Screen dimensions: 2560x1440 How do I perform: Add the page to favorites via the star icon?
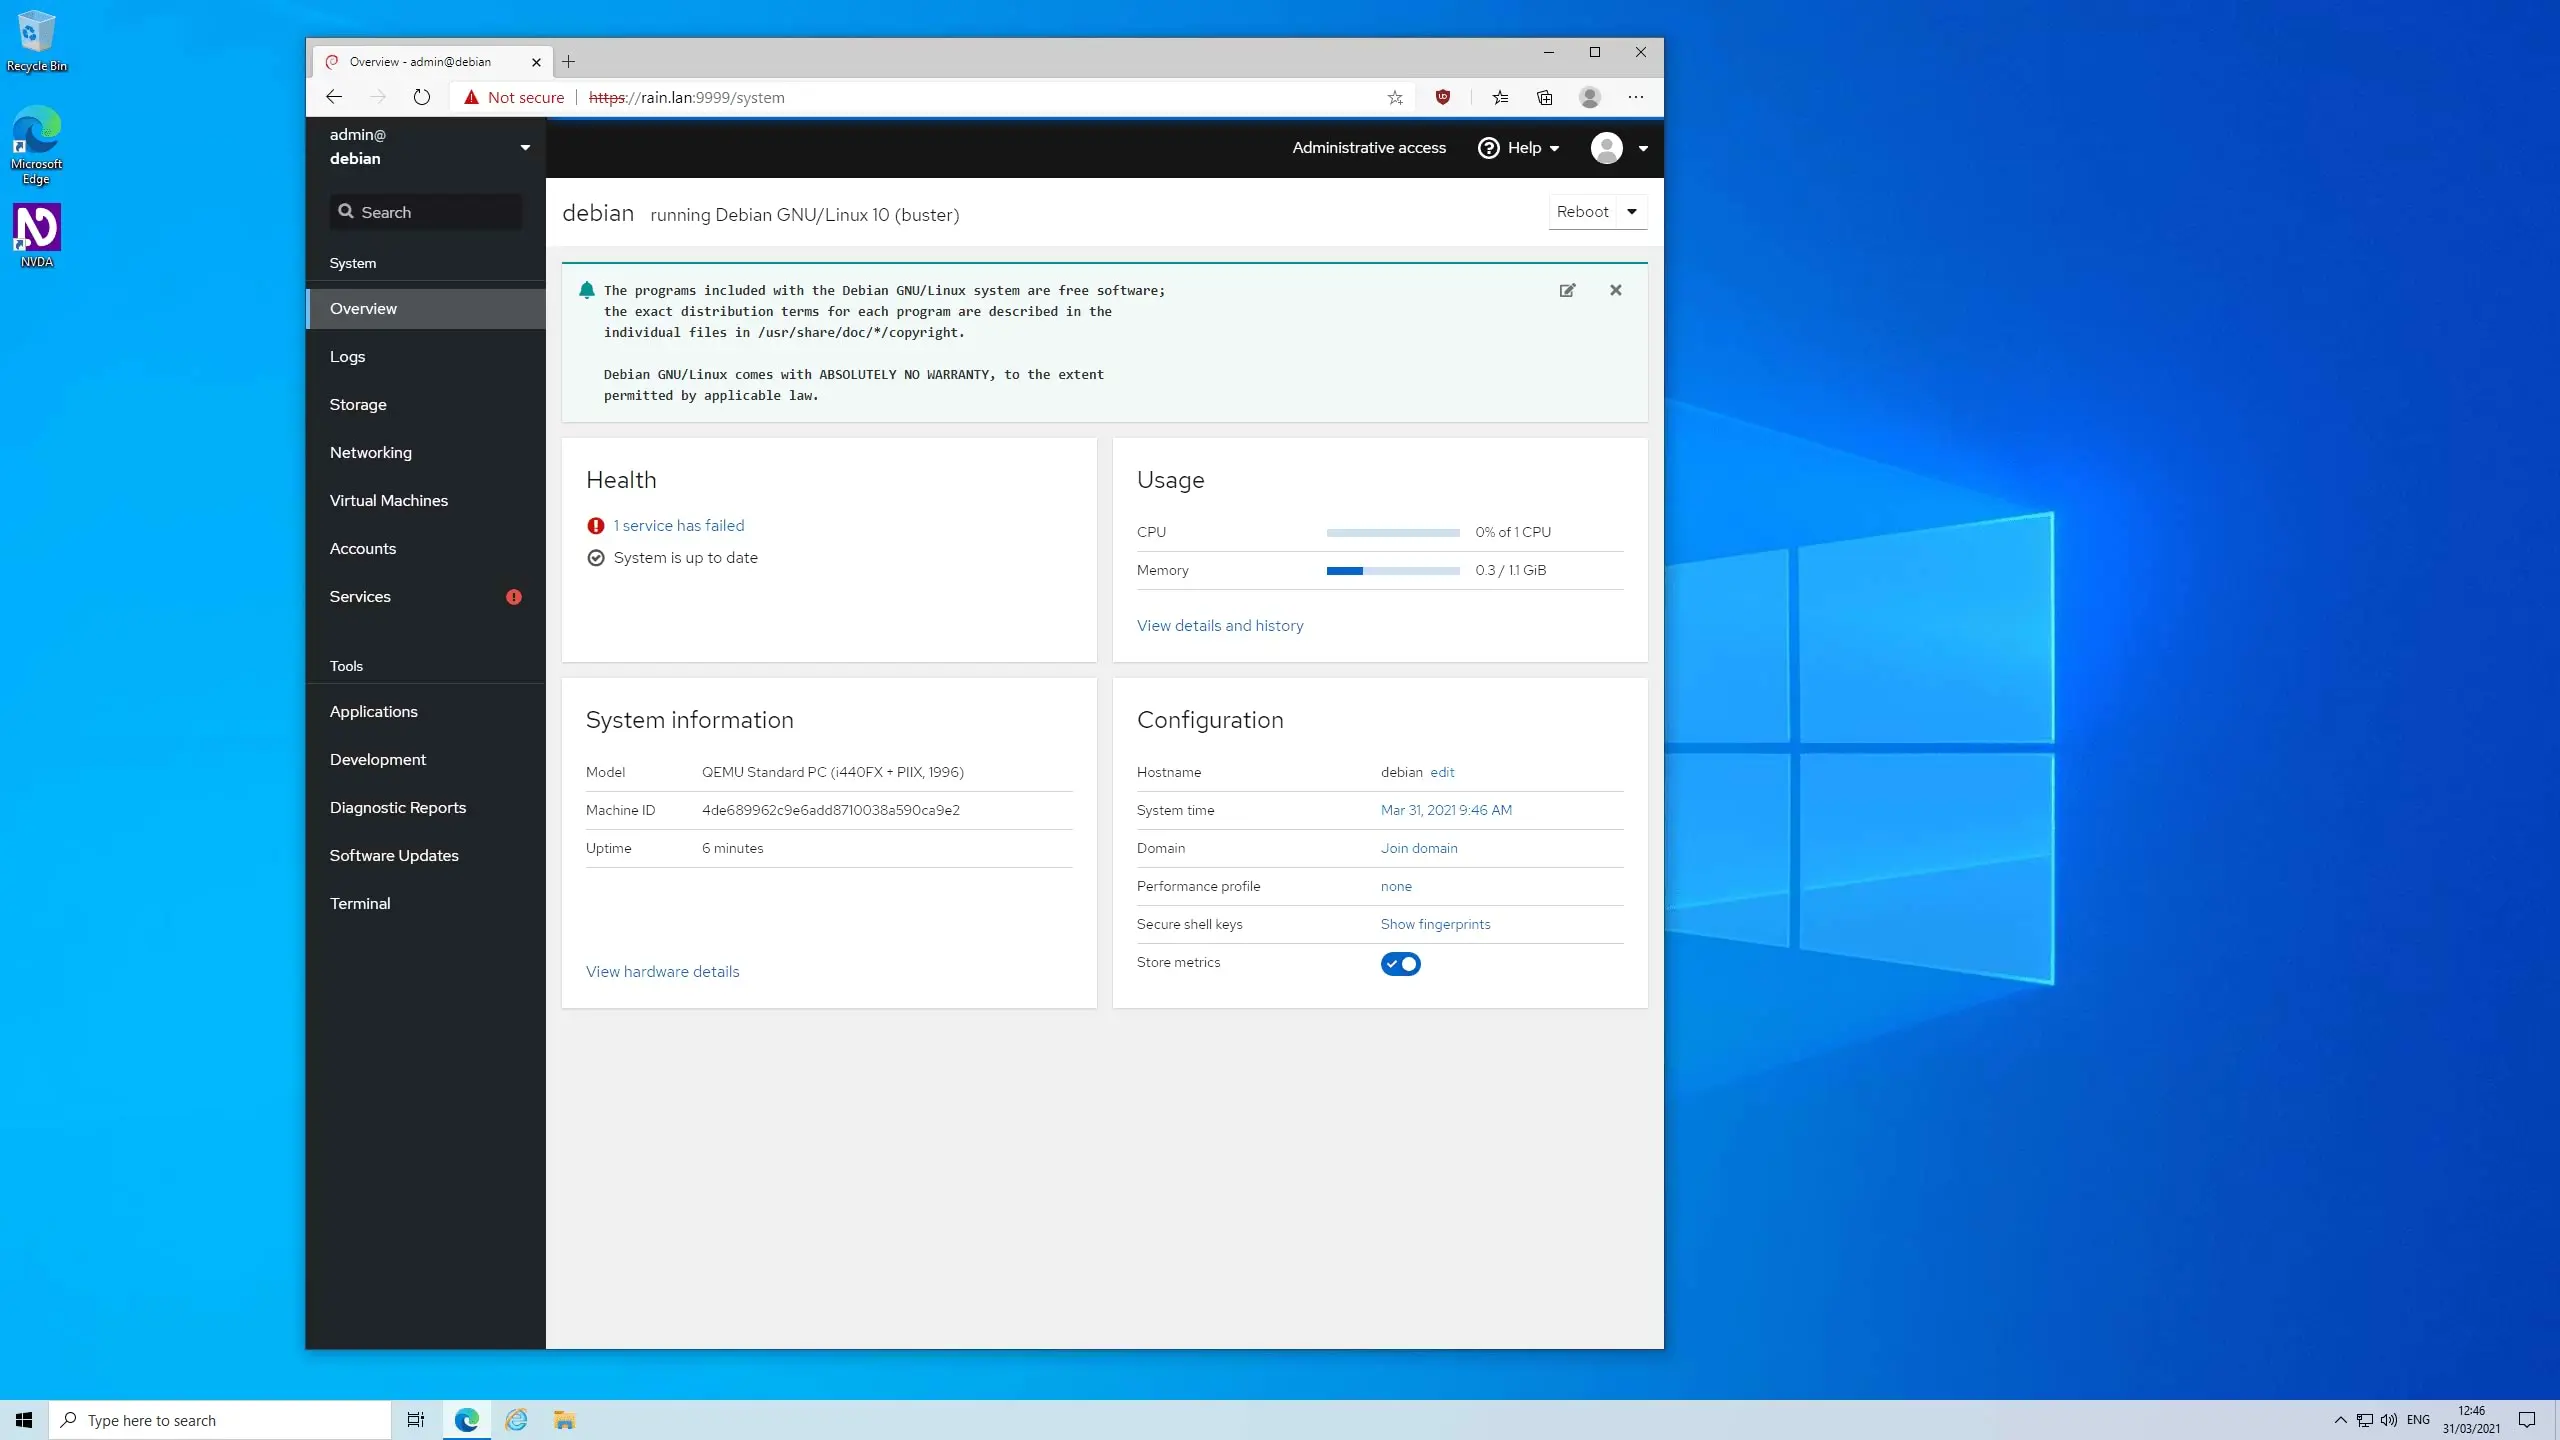[x=1394, y=97]
